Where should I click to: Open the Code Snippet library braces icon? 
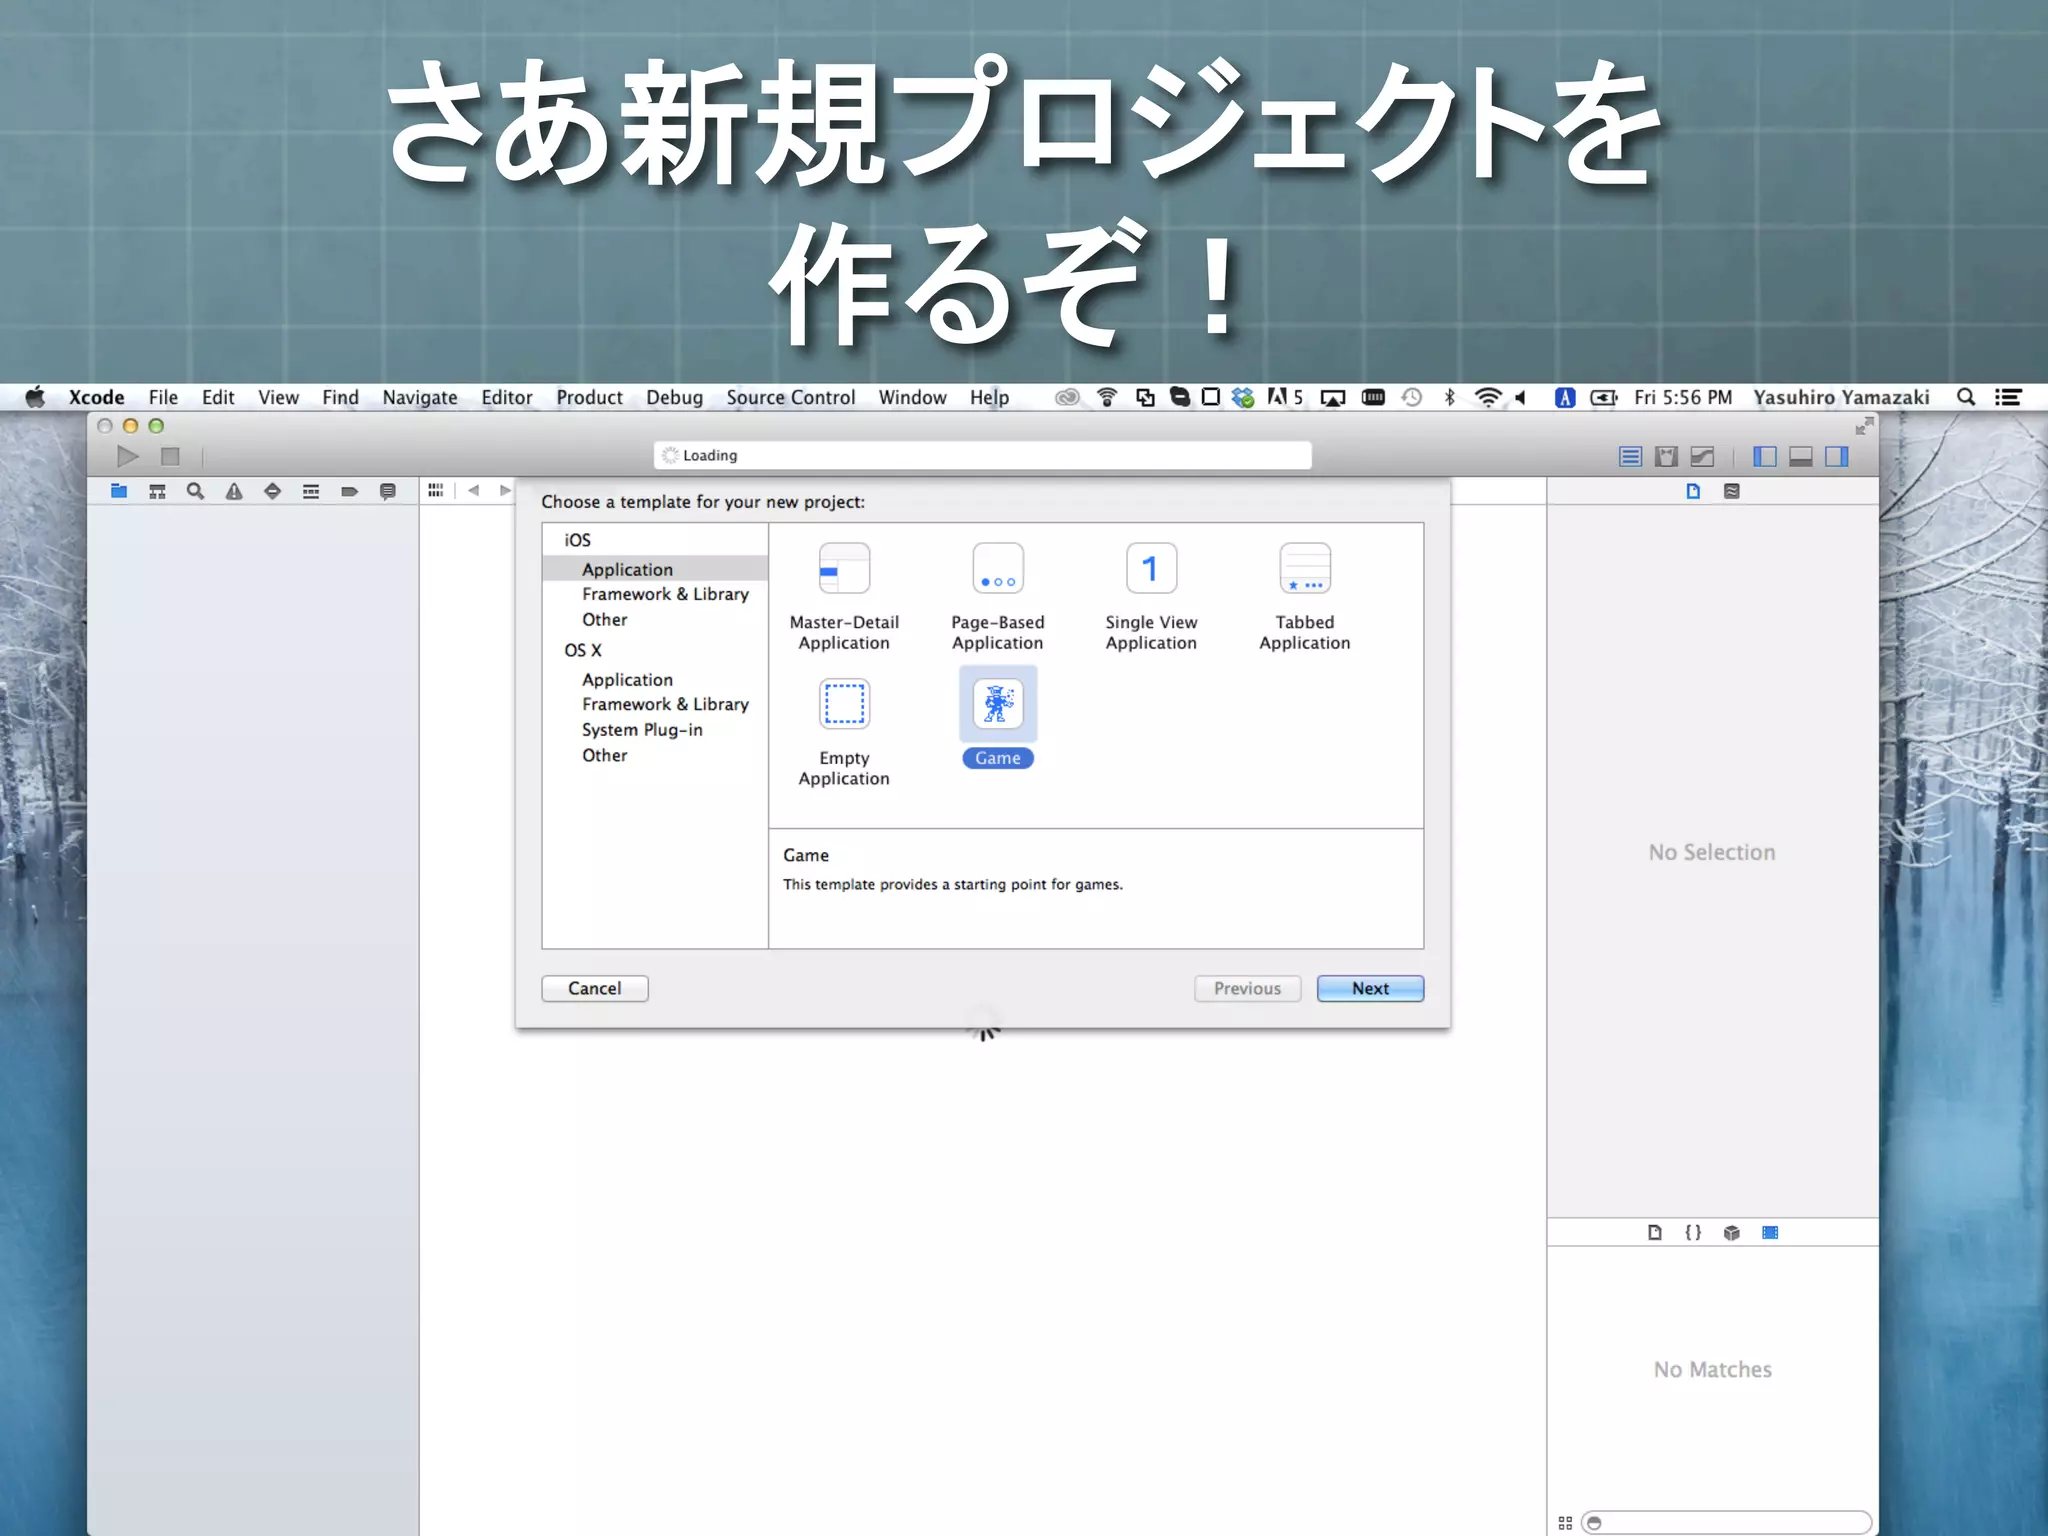pos(1693,1232)
